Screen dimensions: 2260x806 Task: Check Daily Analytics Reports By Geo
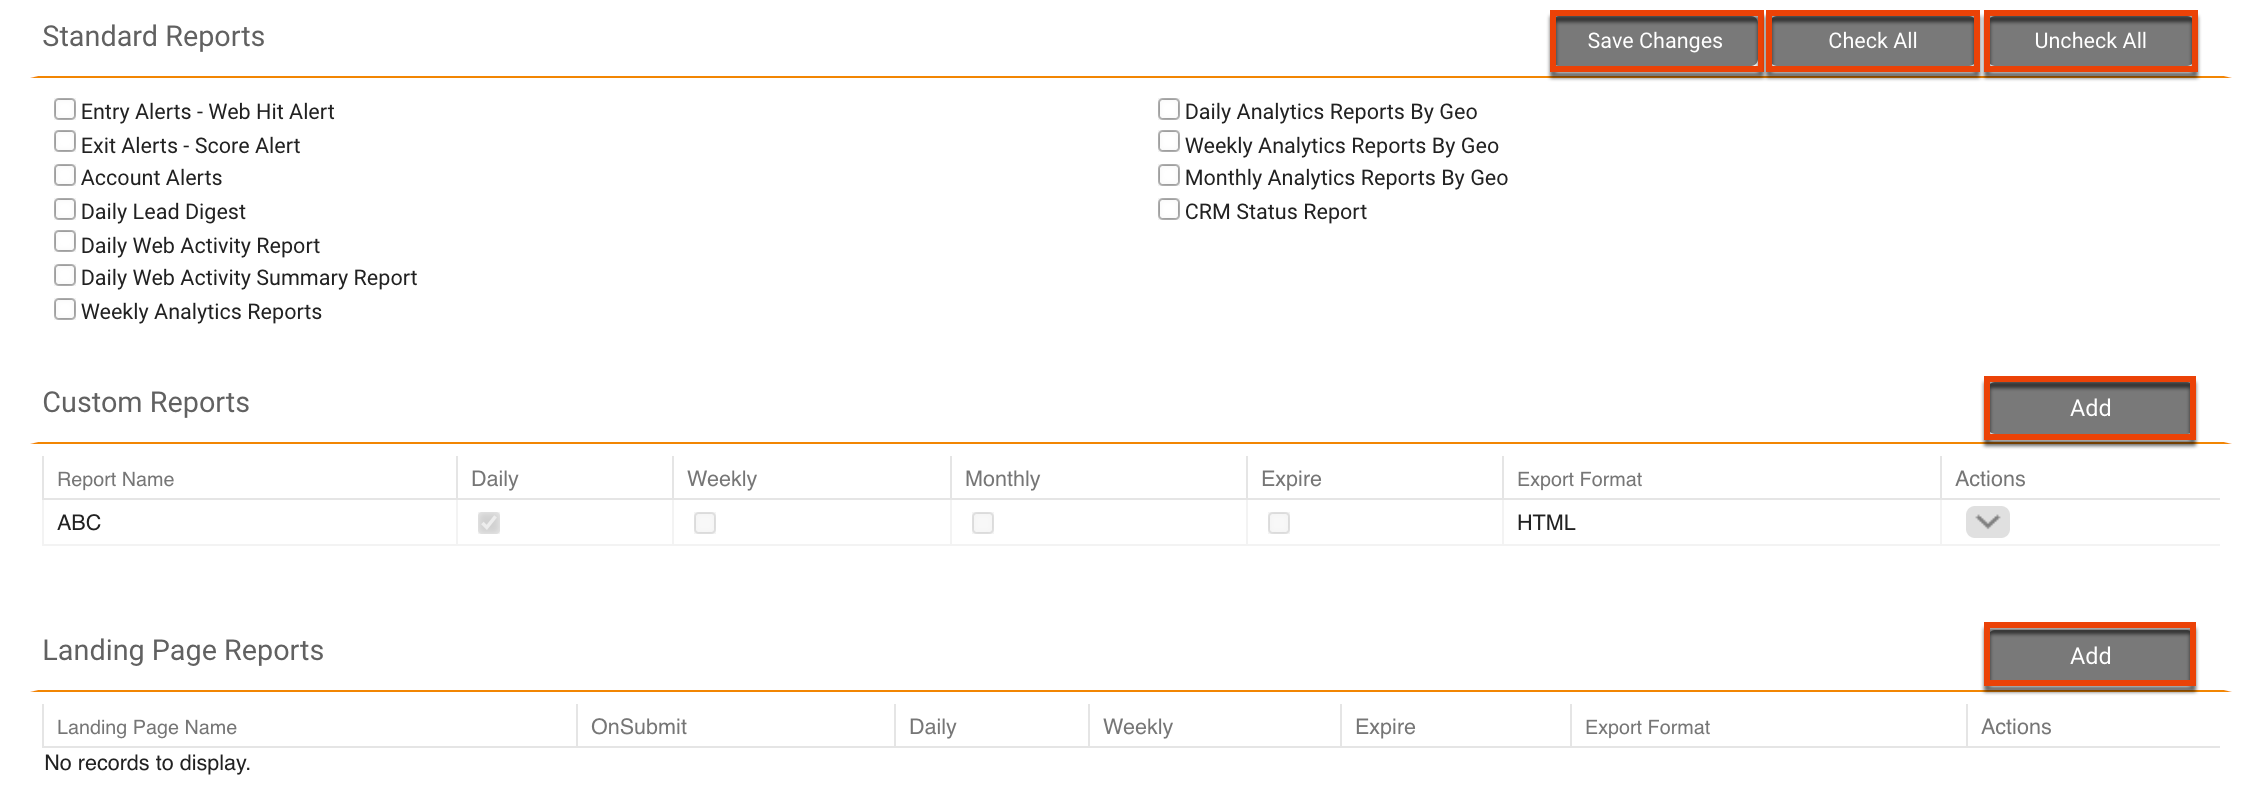1168,109
